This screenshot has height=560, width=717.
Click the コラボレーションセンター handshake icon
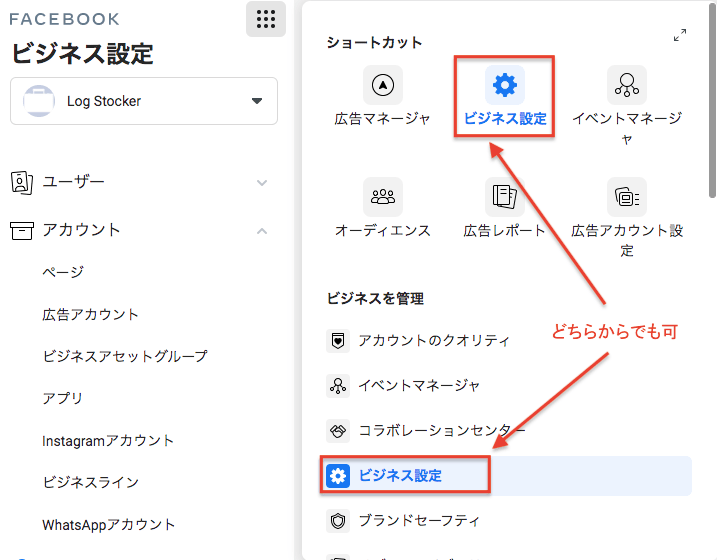(x=338, y=431)
